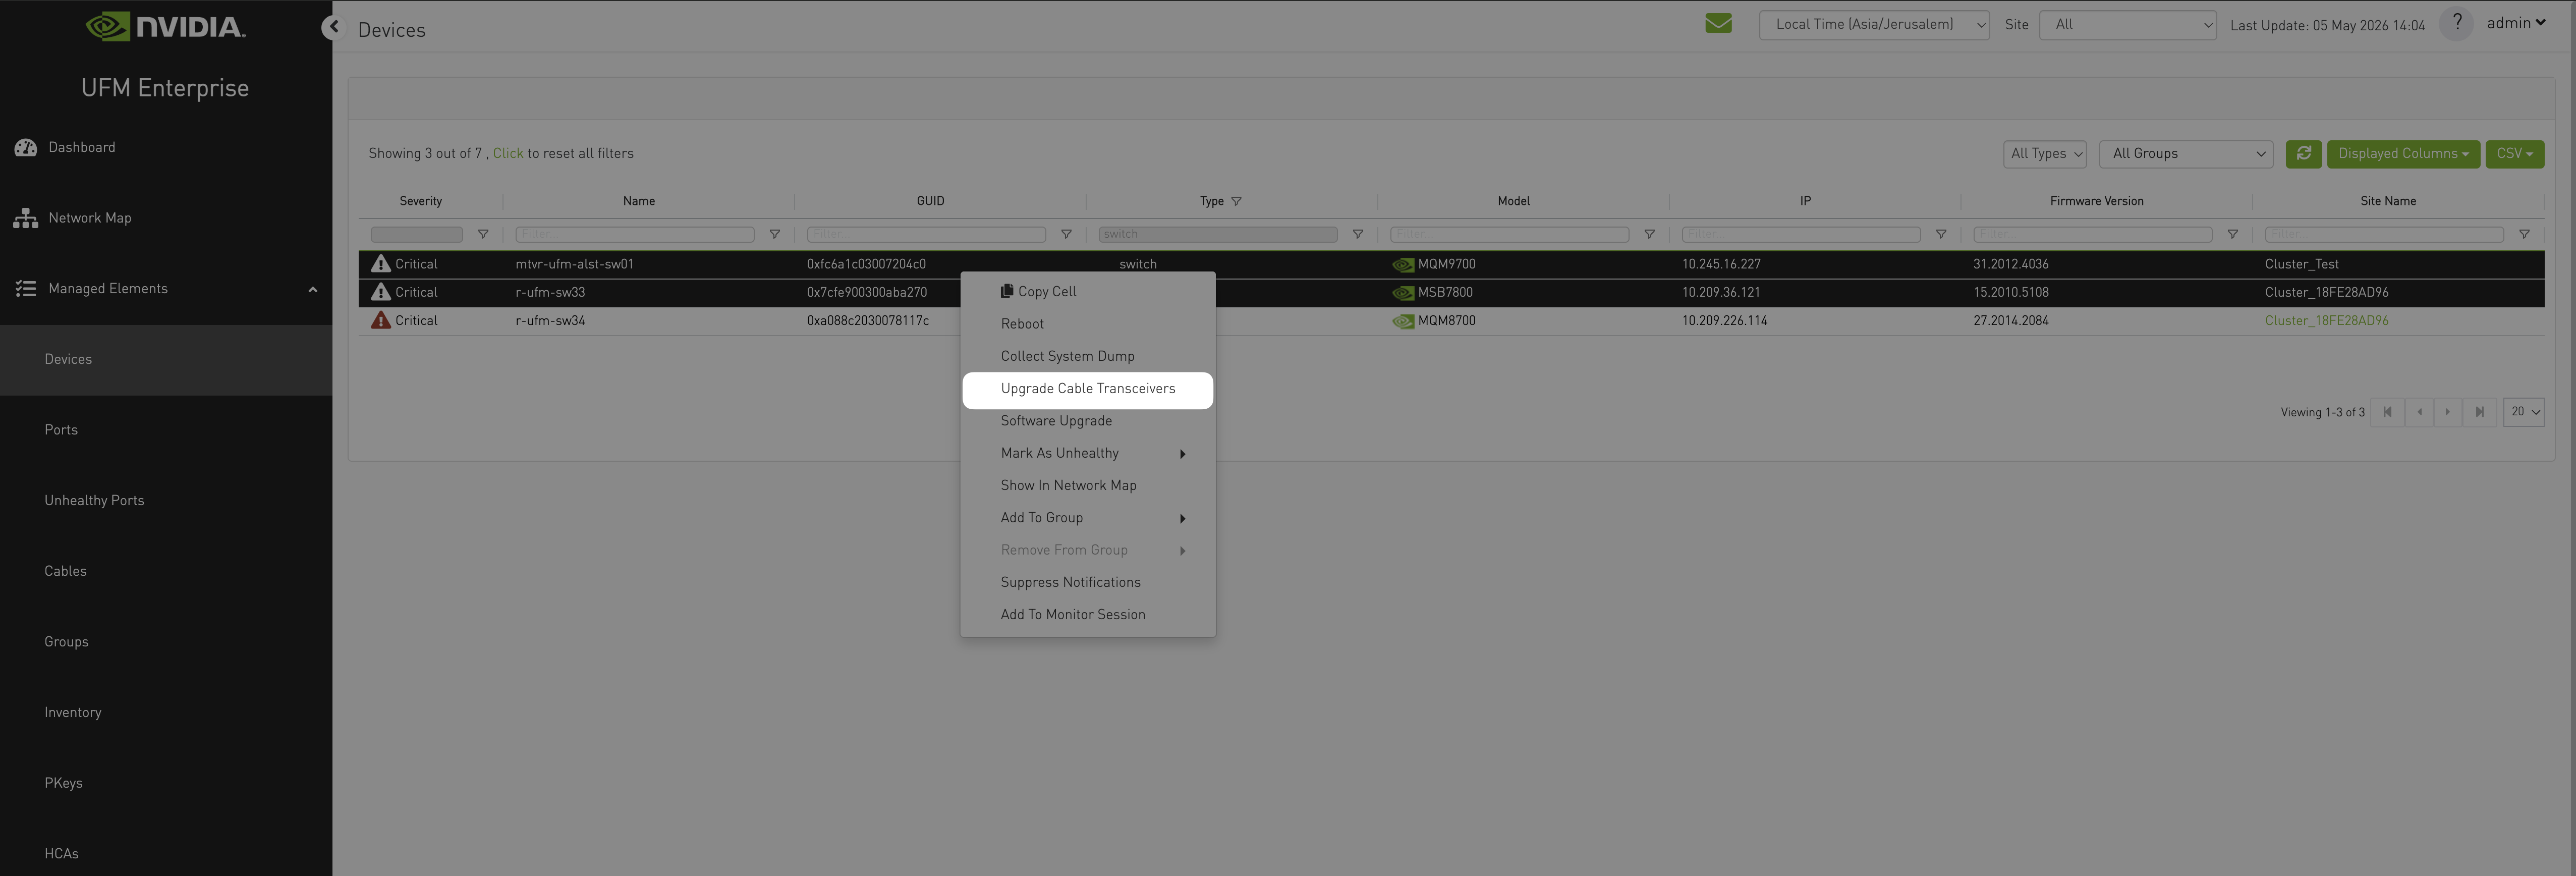Click the active filter icon beside Type header
Image resolution: width=2576 pixels, height=876 pixels.
pyautogui.click(x=1236, y=201)
